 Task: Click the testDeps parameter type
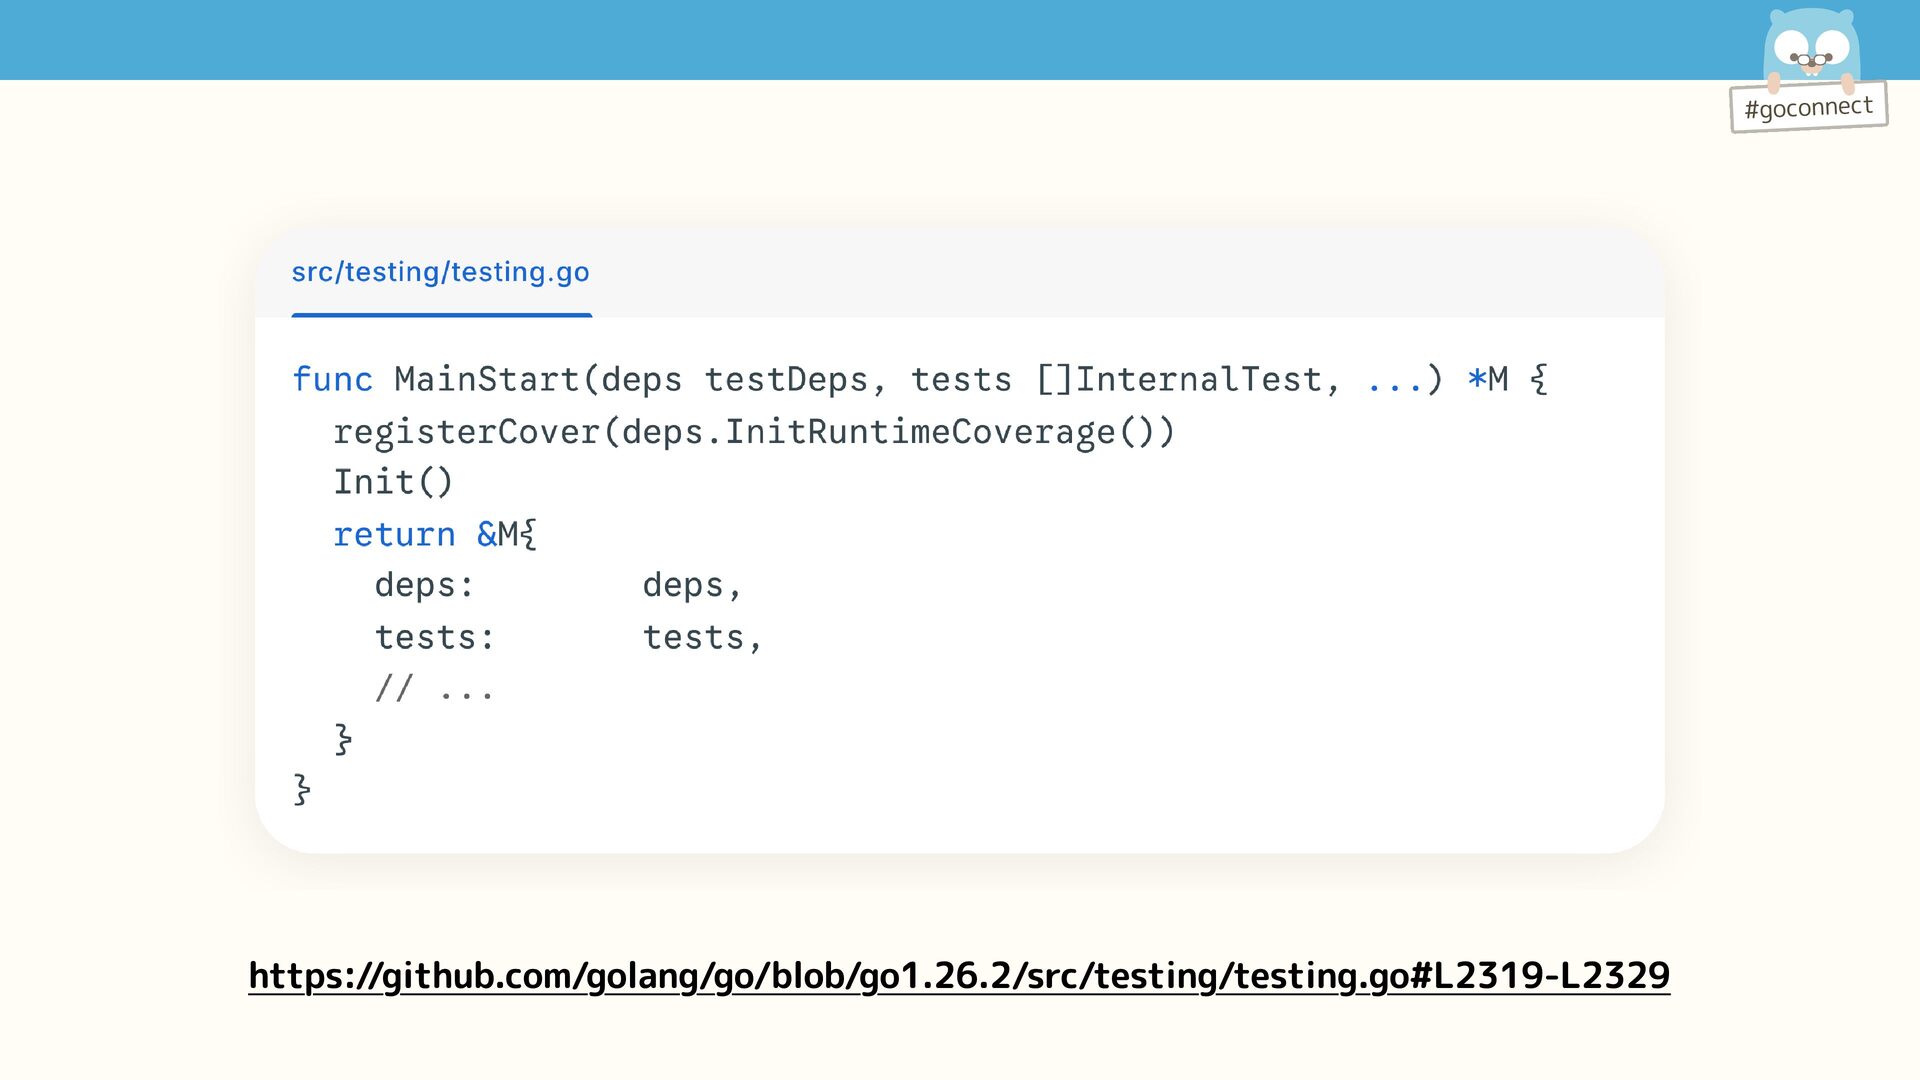coord(786,380)
